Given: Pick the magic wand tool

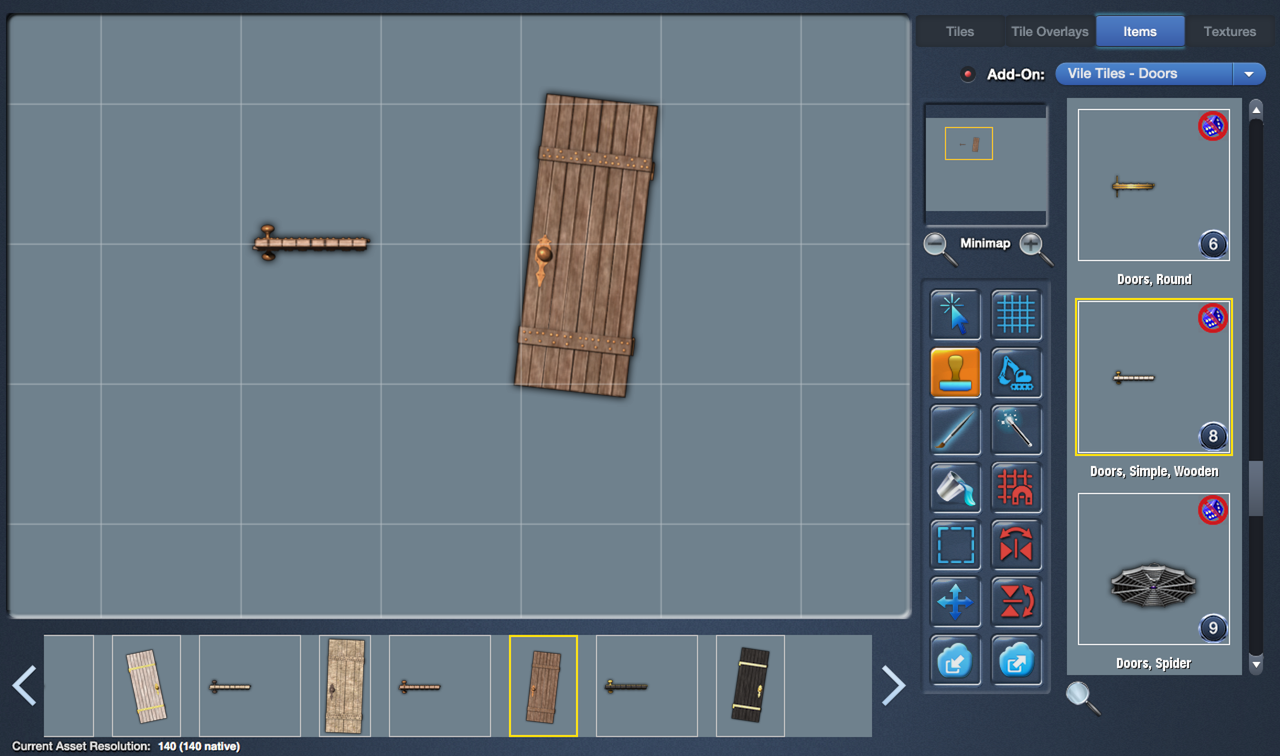Looking at the screenshot, I should pyautogui.click(x=1016, y=430).
